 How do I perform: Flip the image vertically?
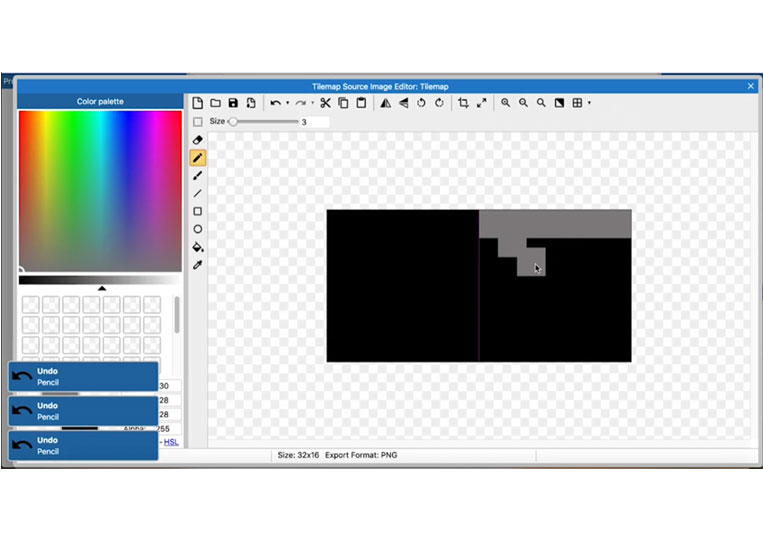pyautogui.click(x=403, y=103)
